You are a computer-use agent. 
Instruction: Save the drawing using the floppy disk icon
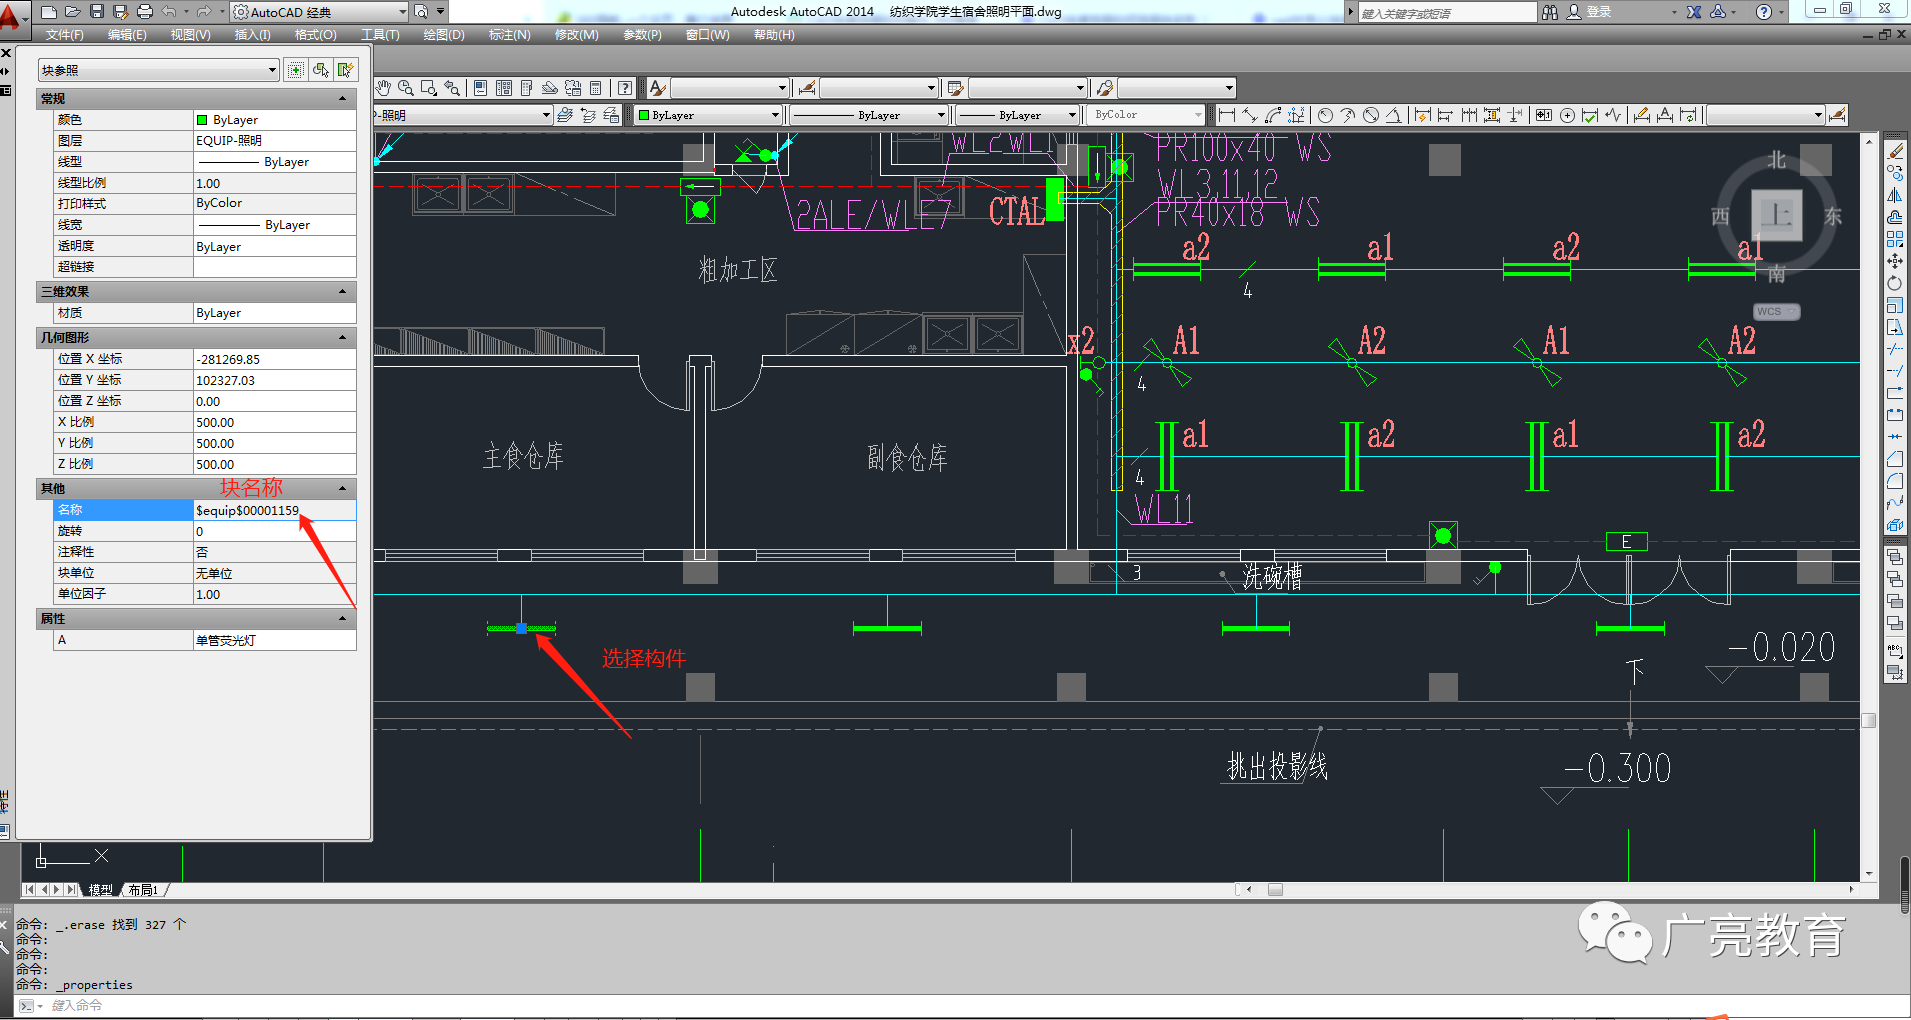(x=97, y=12)
